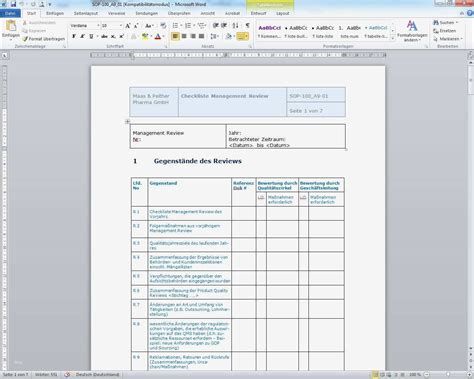
Task: Open the font size dropdown
Action: [121, 26]
